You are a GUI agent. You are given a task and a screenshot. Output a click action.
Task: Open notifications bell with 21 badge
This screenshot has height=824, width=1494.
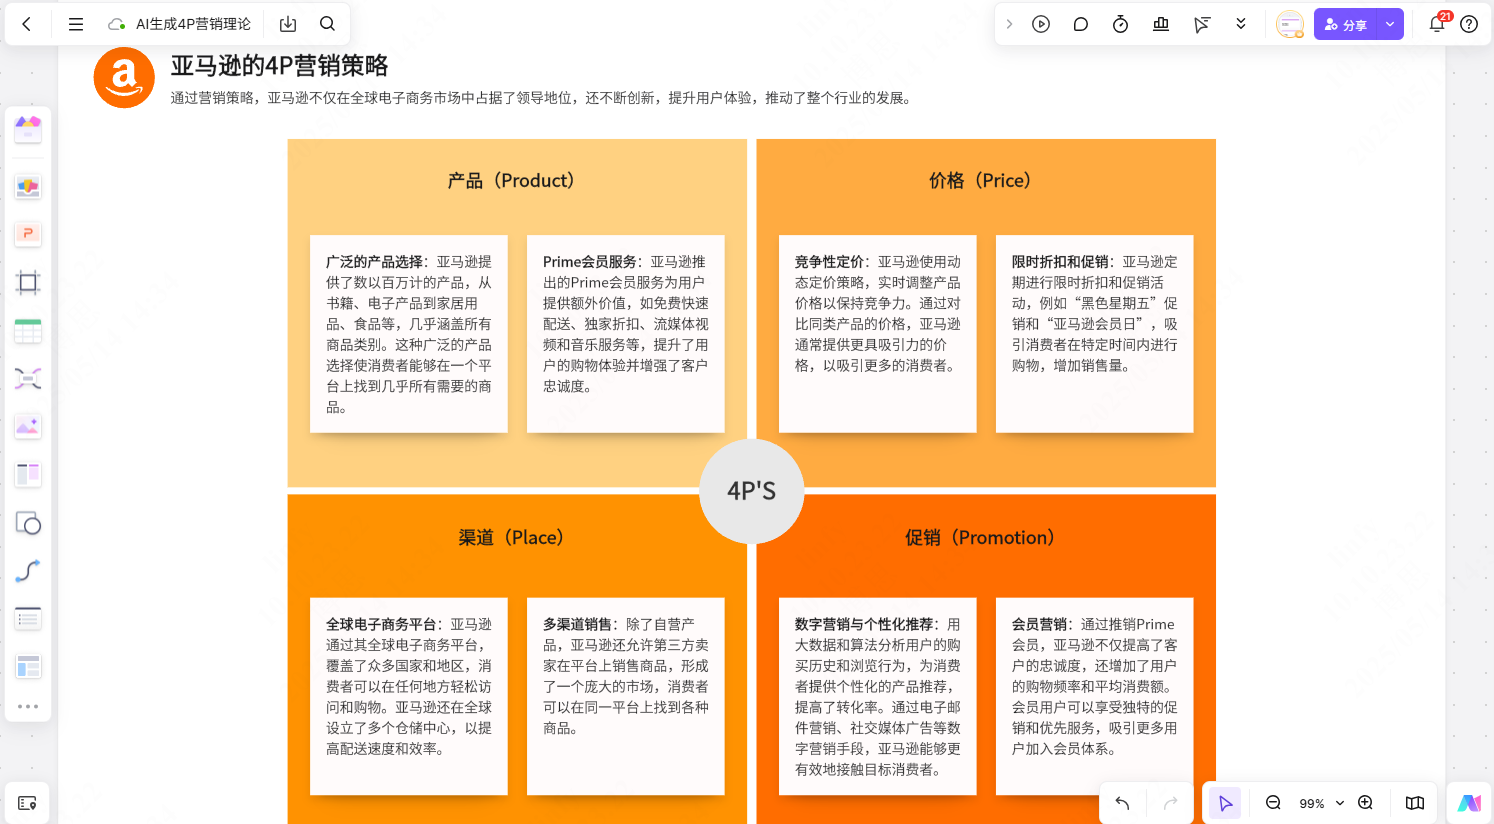(1437, 24)
